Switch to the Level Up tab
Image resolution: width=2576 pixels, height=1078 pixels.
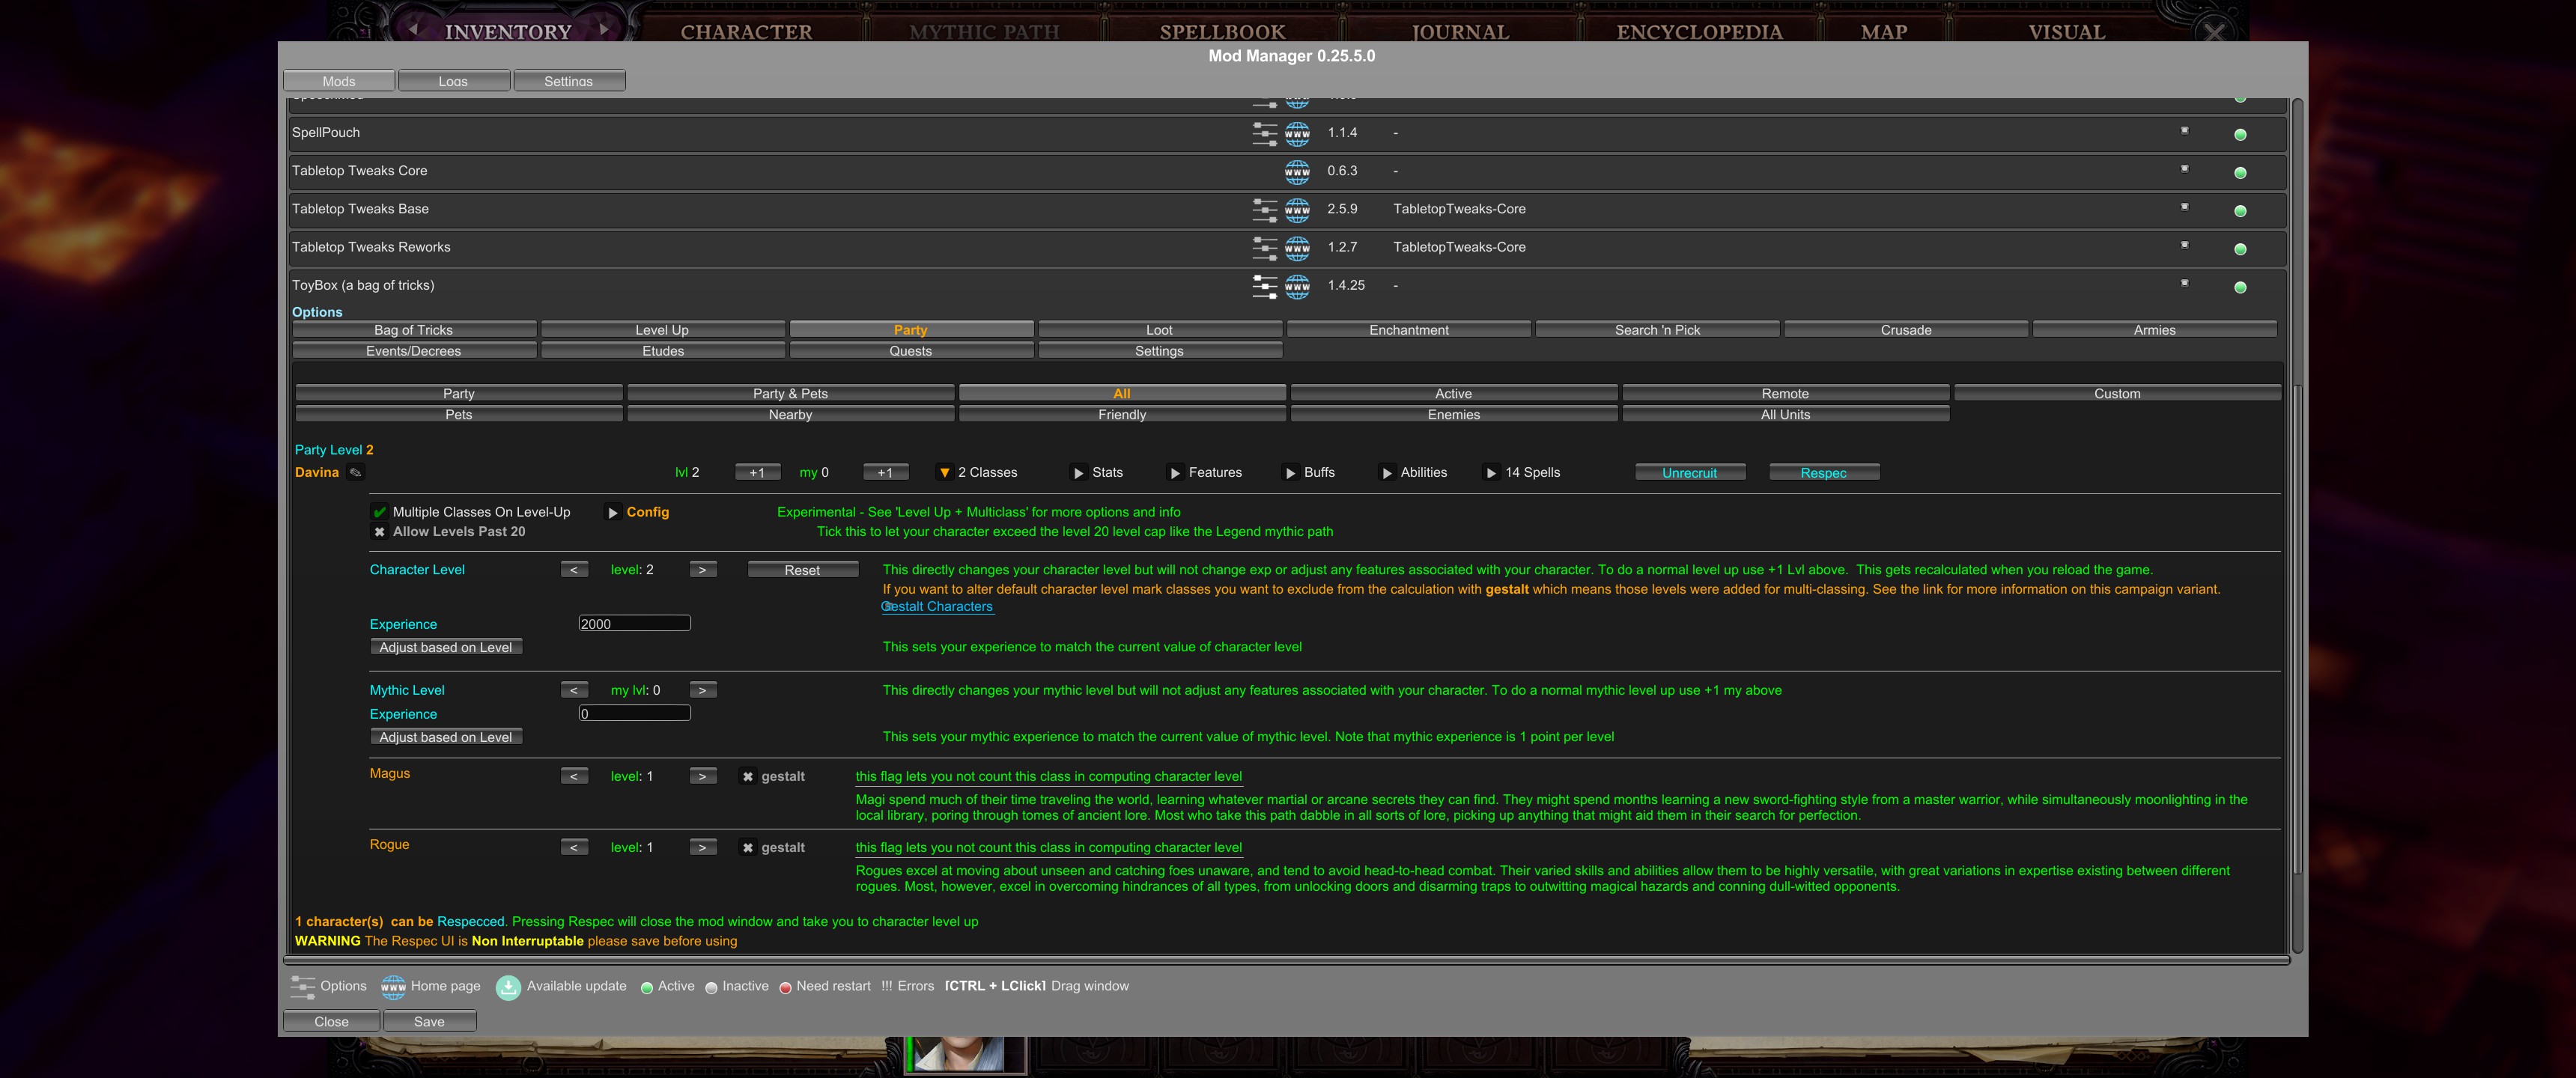pyautogui.click(x=662, y=330)
